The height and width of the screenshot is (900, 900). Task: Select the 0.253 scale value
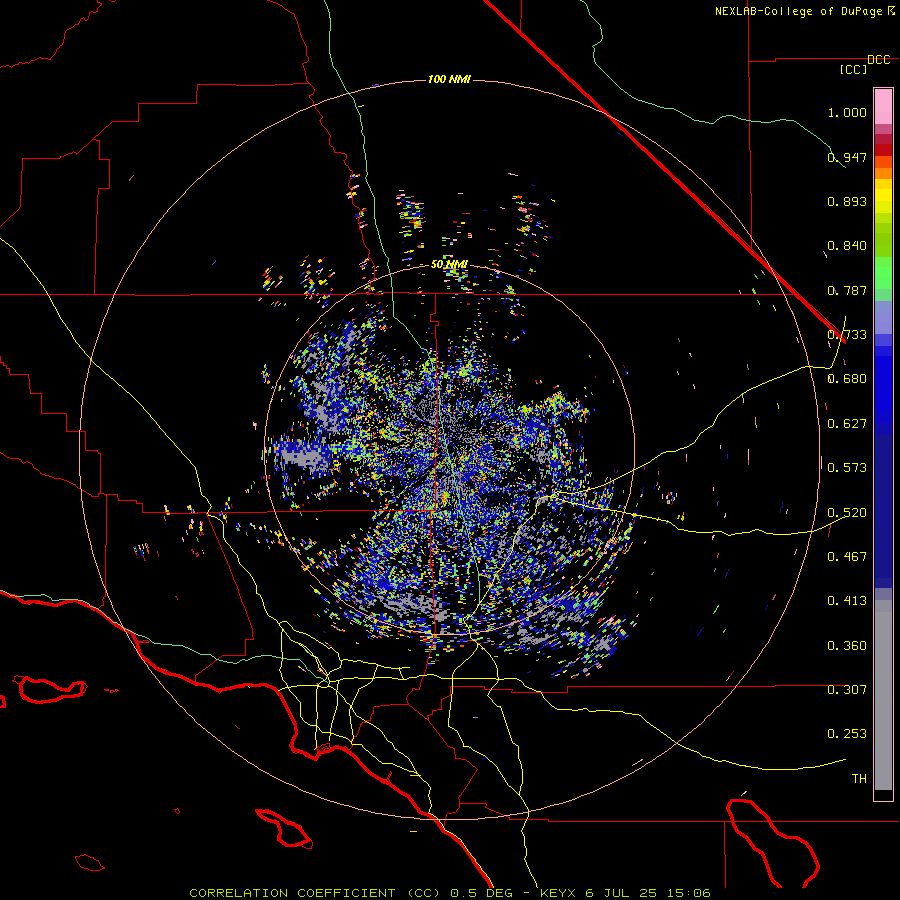(847, 734)
